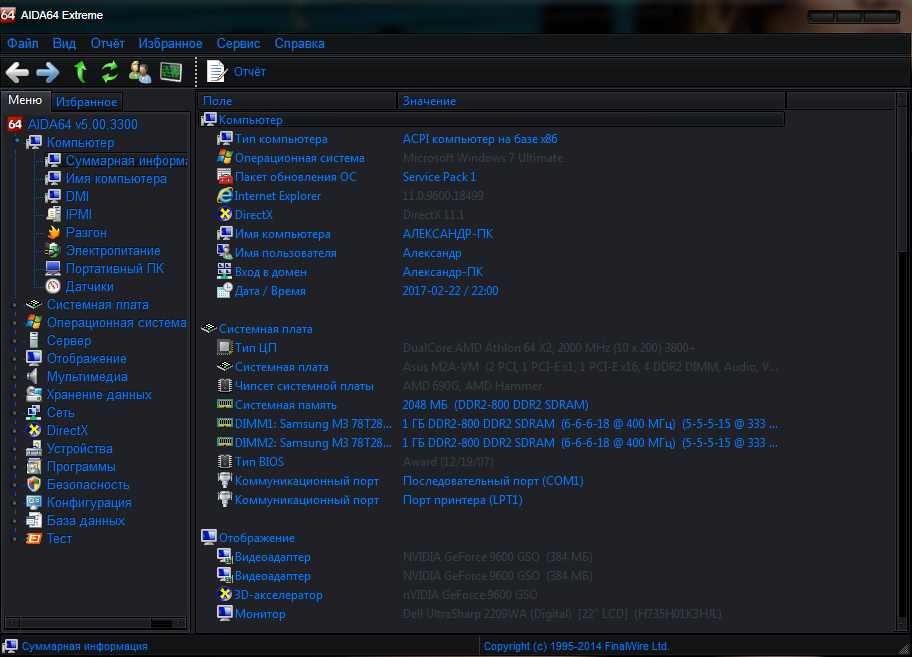
Task: Expand the Операционная система tree node
Action: tap(15, 323)
